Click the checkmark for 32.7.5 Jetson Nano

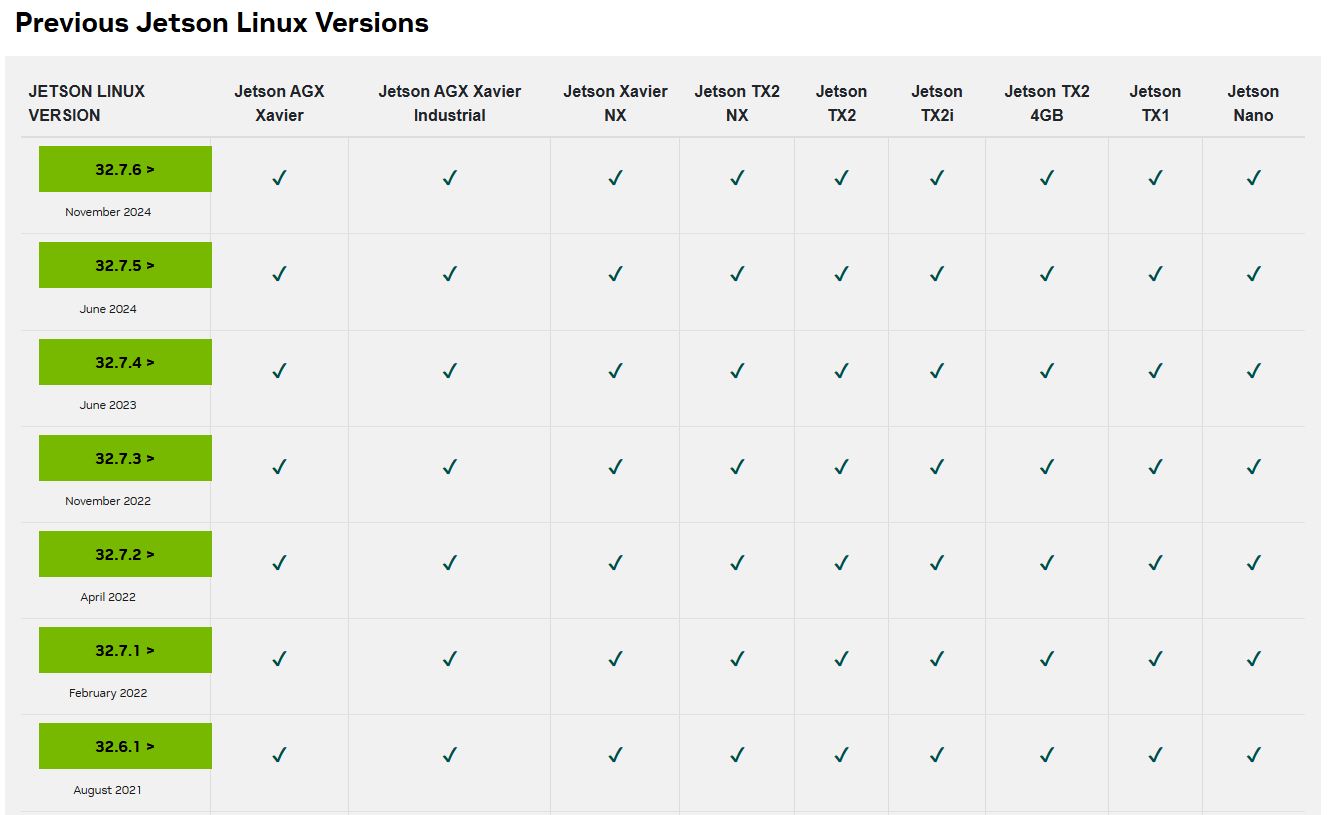[1253, 274]
